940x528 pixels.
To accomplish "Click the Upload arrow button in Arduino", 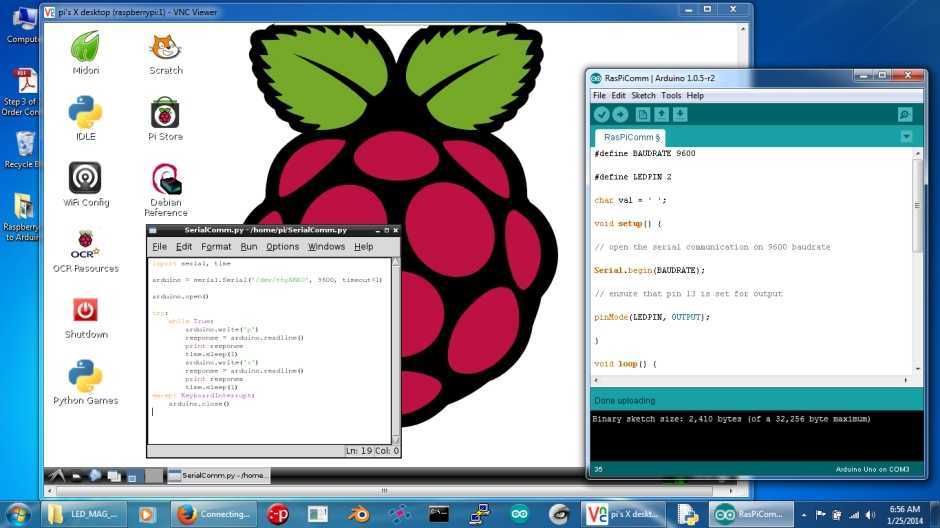I will click(620, 114).
